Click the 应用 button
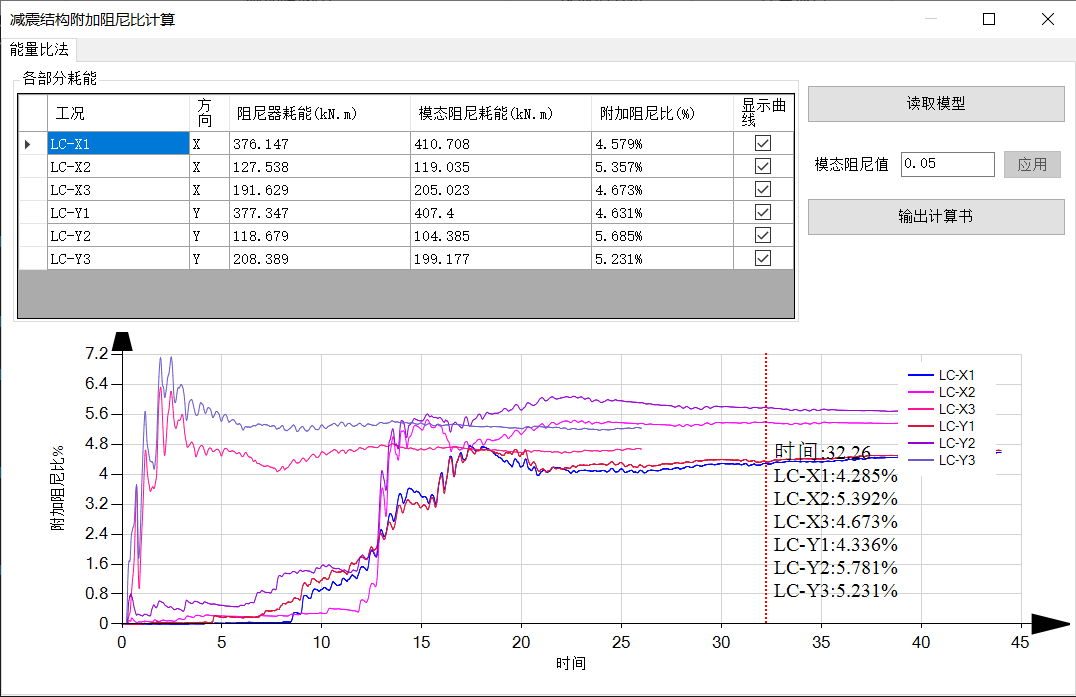Image resolution: width=1076 pixels, height=697 pixels. coord(1031,165)
